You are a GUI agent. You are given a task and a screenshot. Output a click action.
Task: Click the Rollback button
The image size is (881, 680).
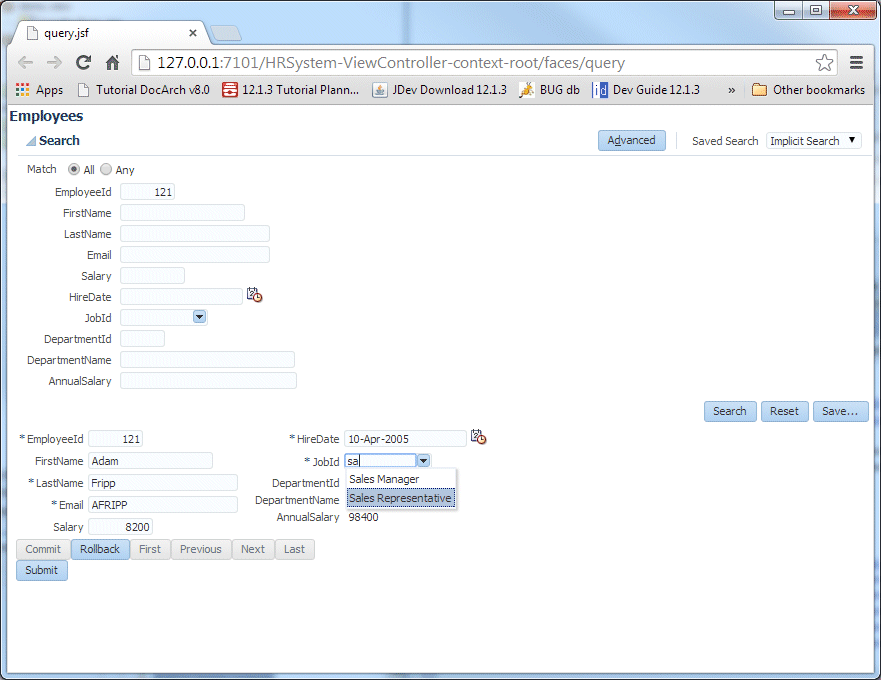coord(100,549)
